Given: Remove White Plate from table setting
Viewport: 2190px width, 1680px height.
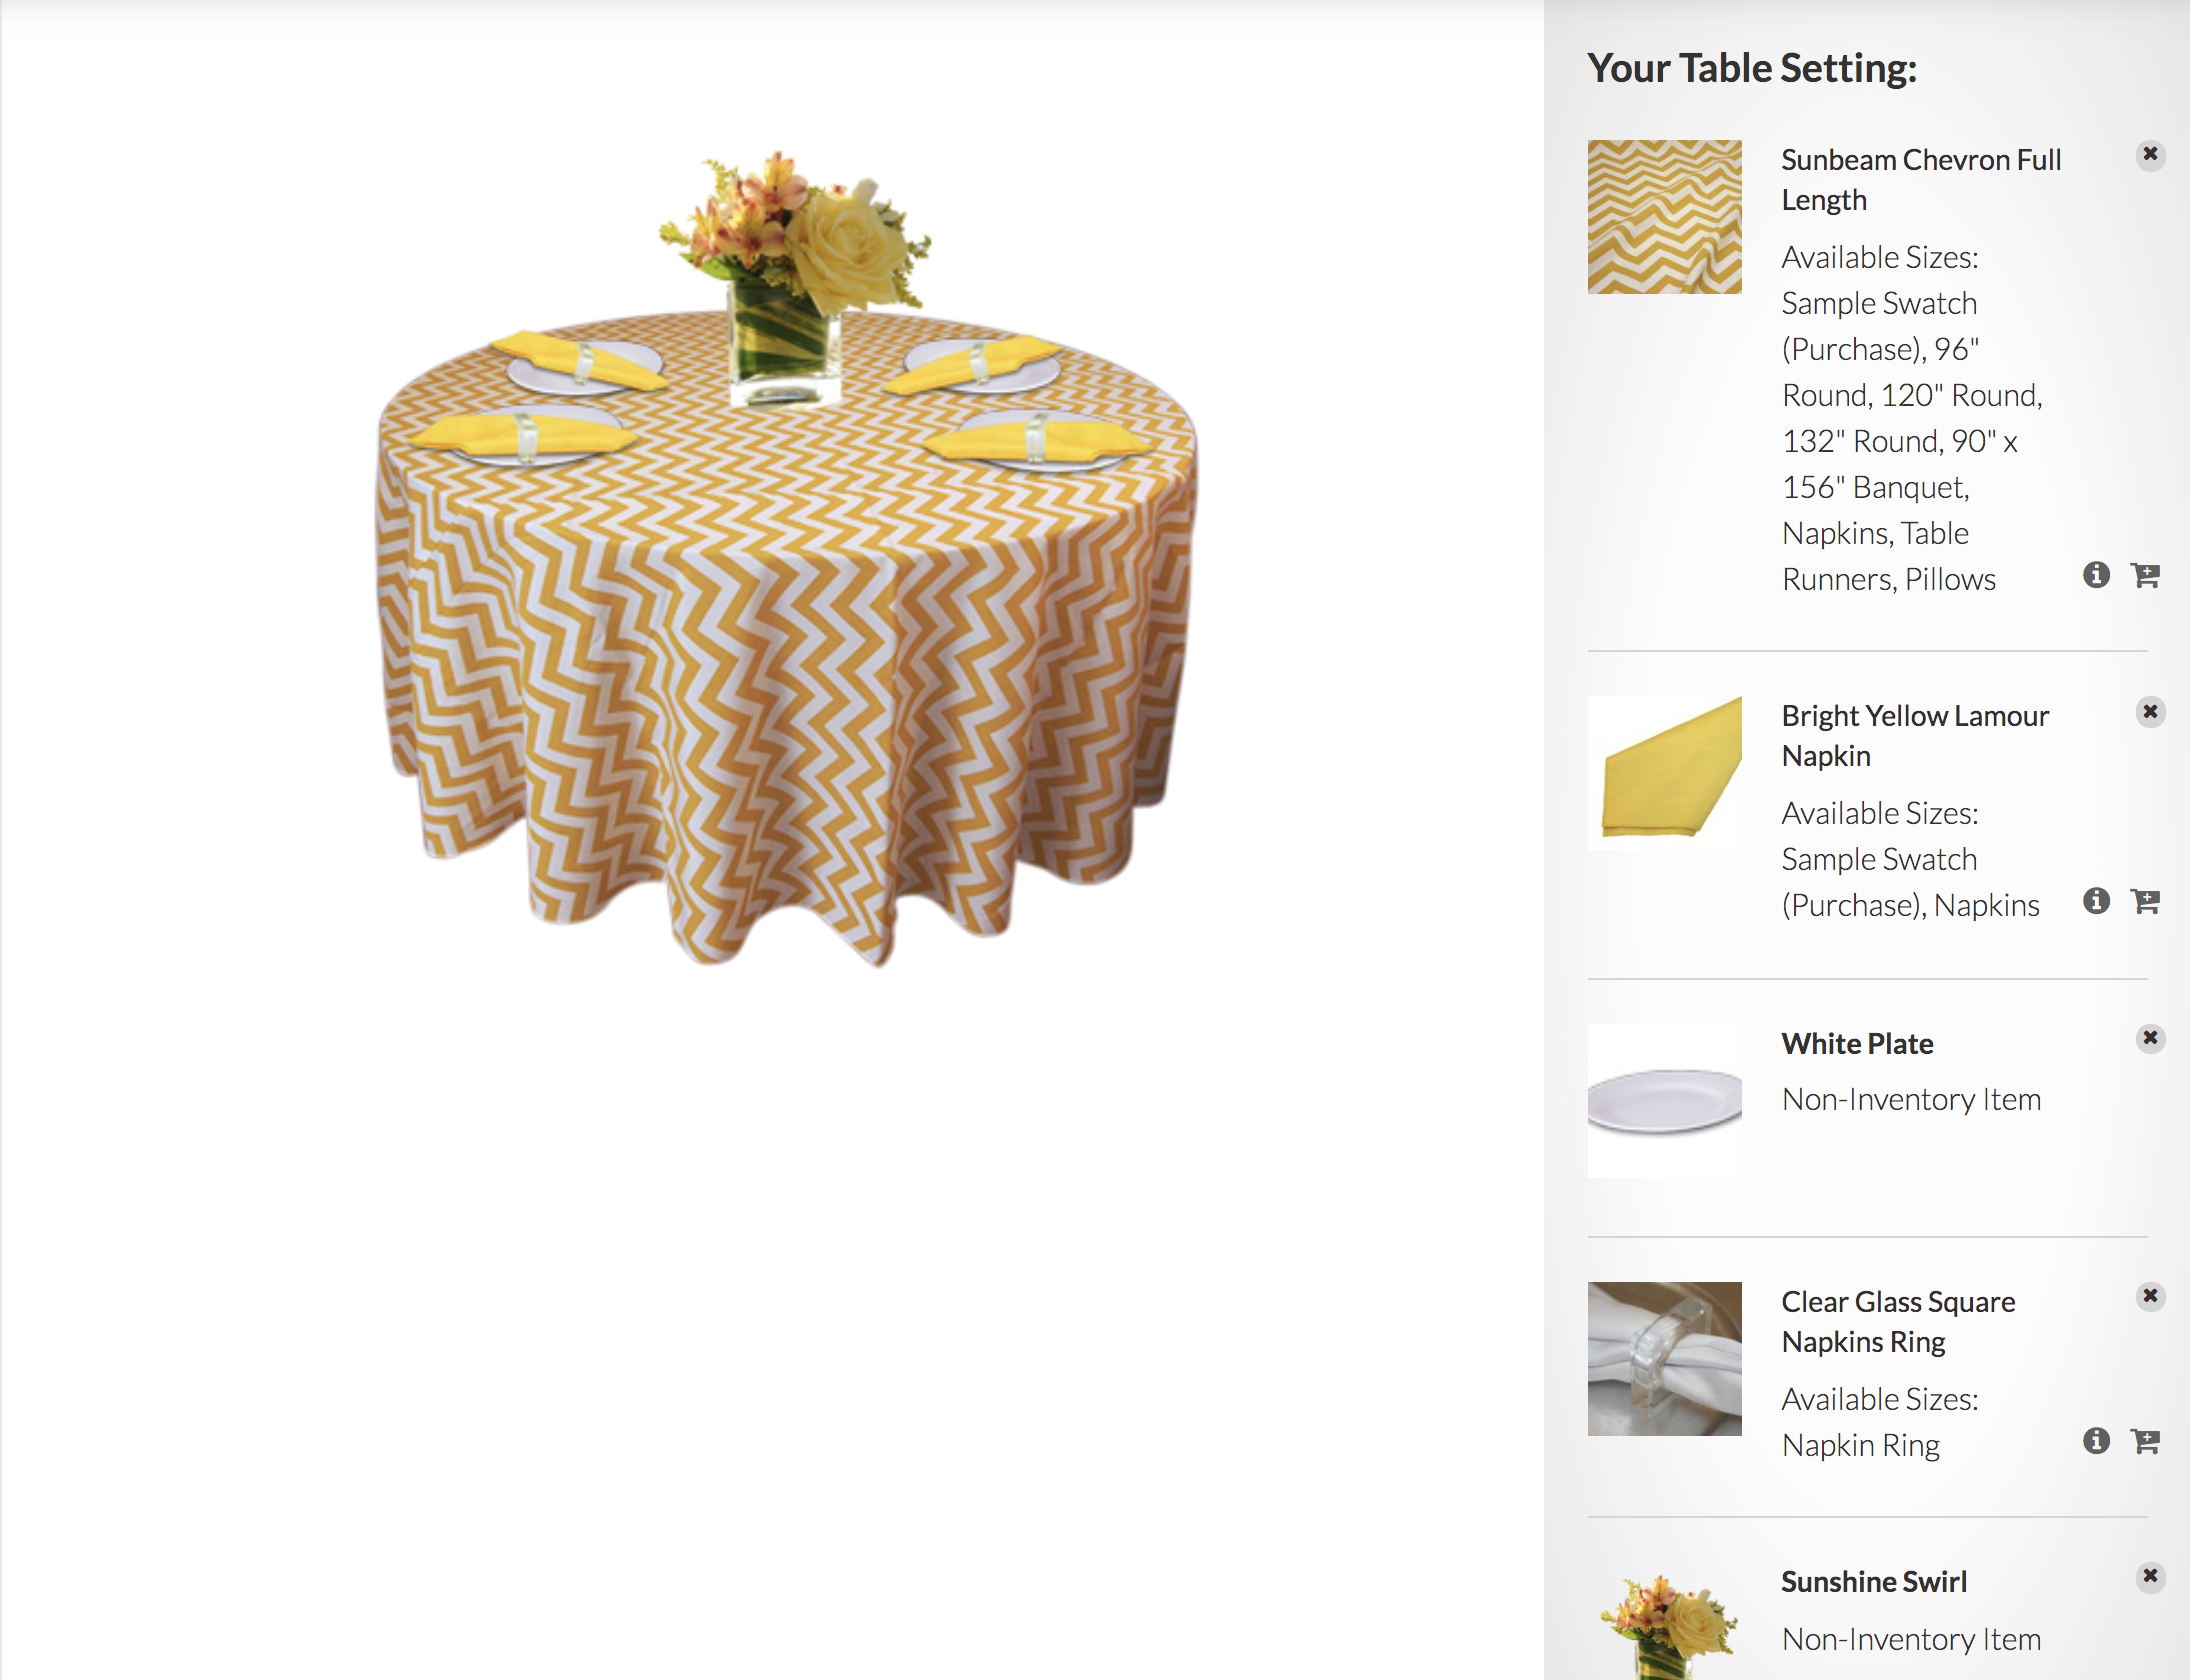Looking at the screenshot, I should [2150, 1039].
